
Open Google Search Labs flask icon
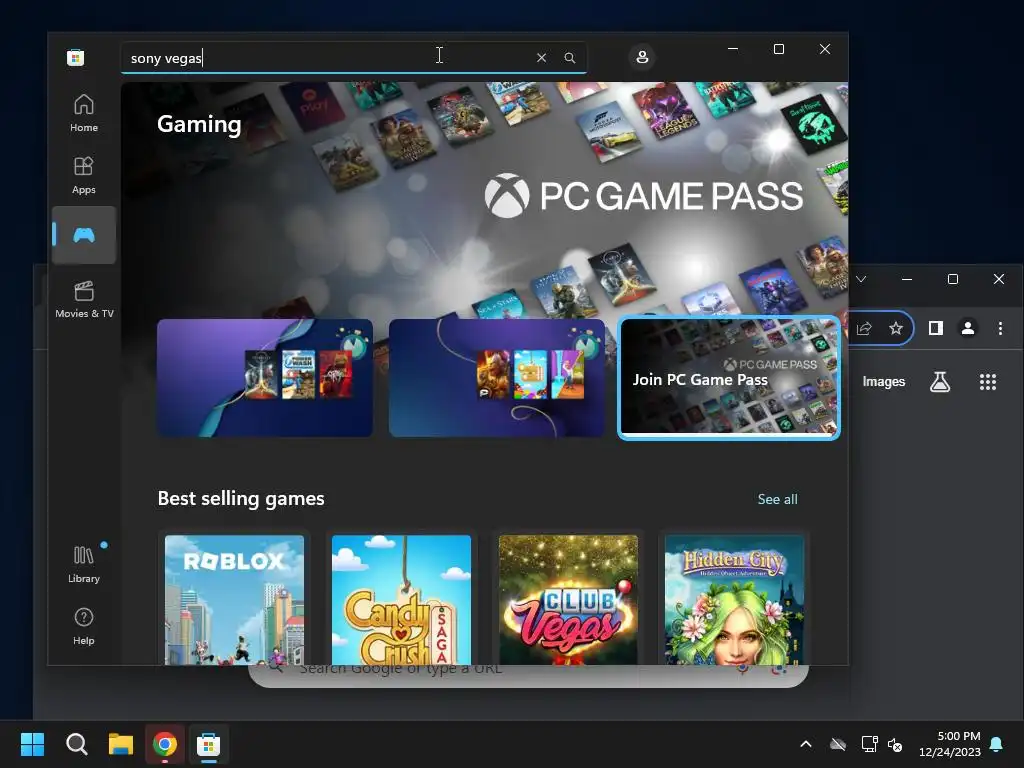pyautogui.click(x=940, y=382)
